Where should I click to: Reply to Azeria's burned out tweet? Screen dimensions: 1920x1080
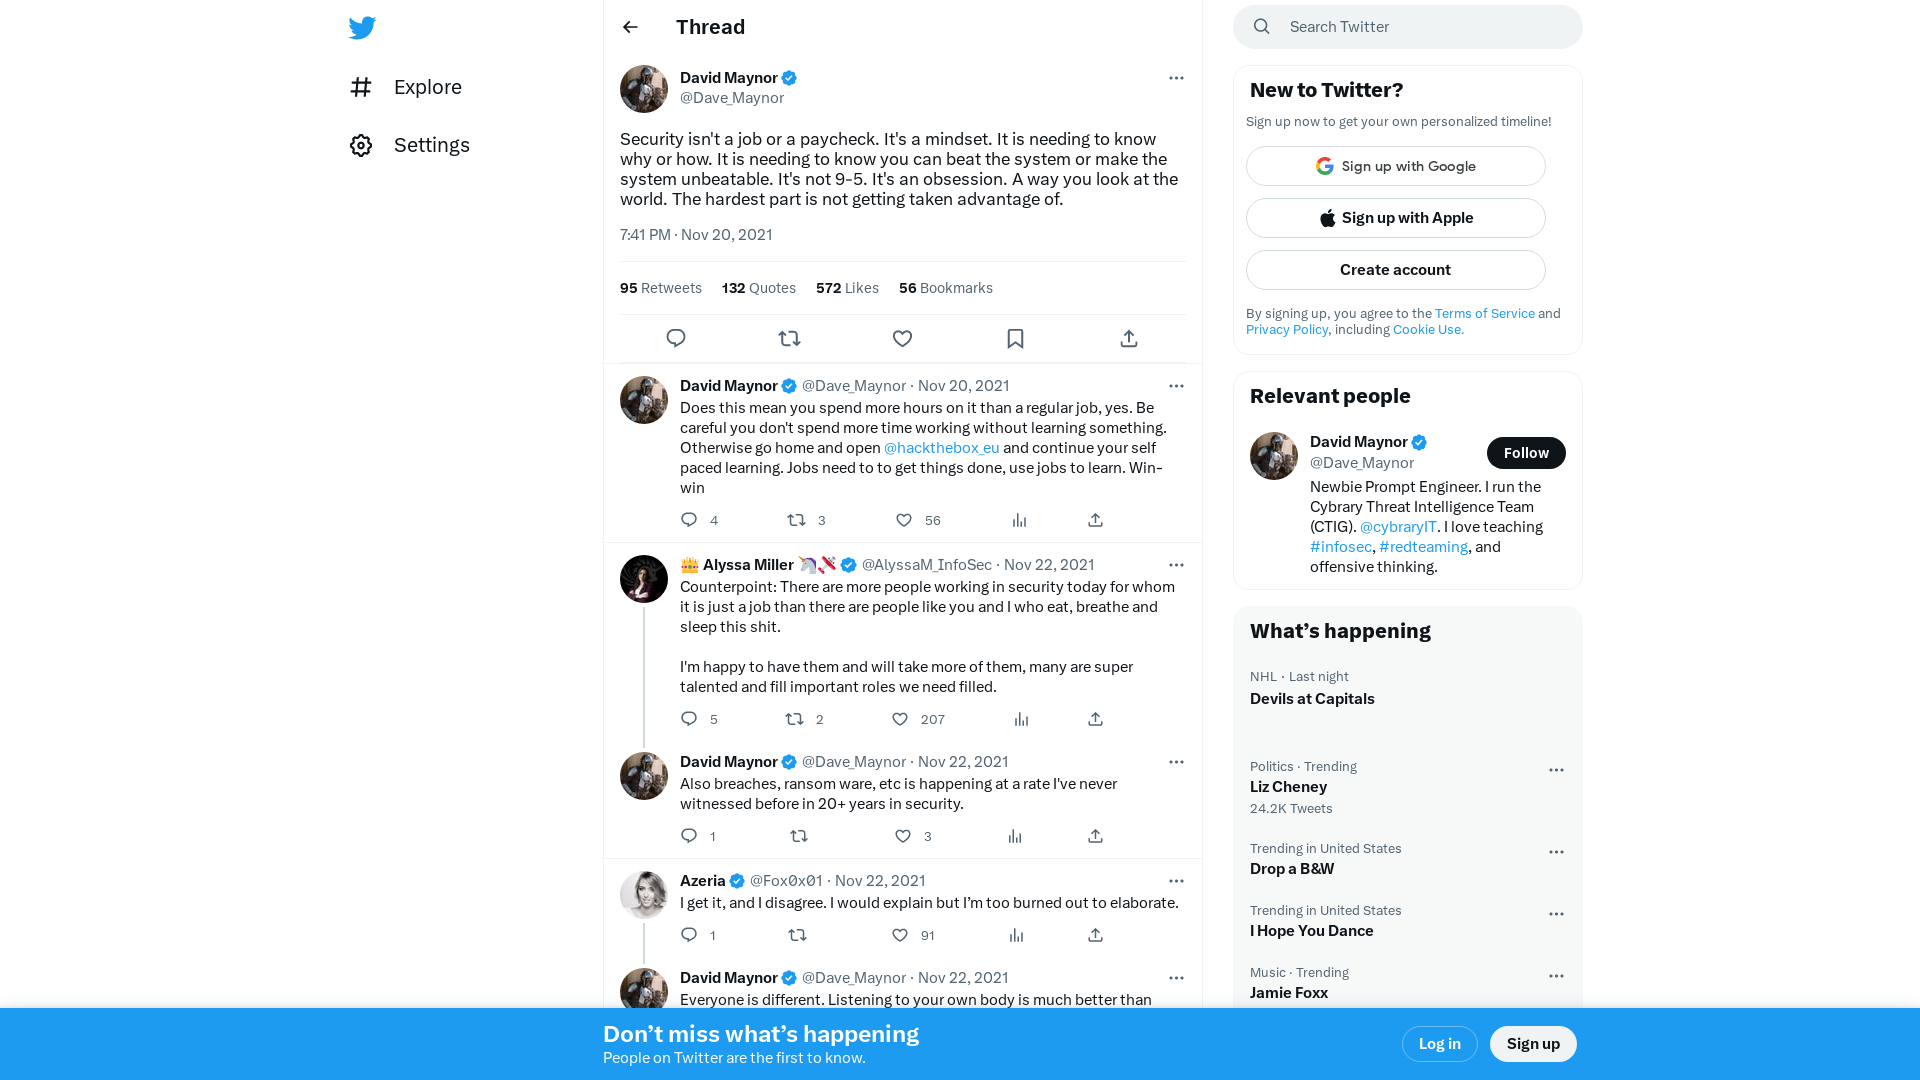click(689, 935)
